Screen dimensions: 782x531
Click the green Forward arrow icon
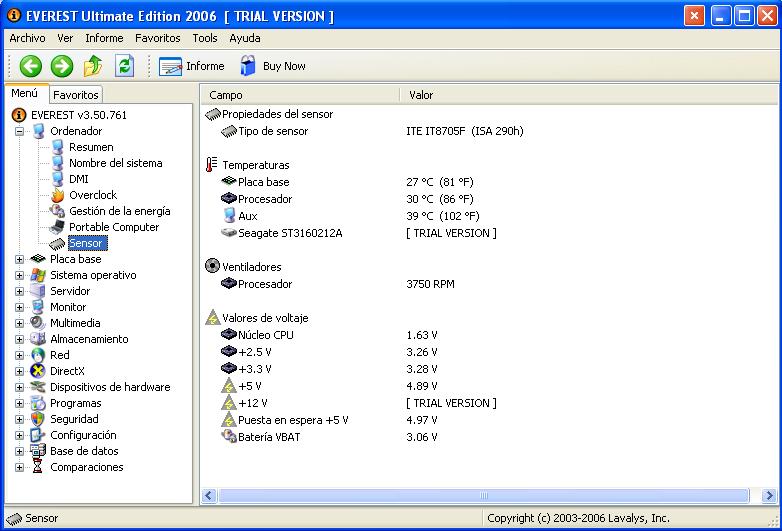click(62, 66)
